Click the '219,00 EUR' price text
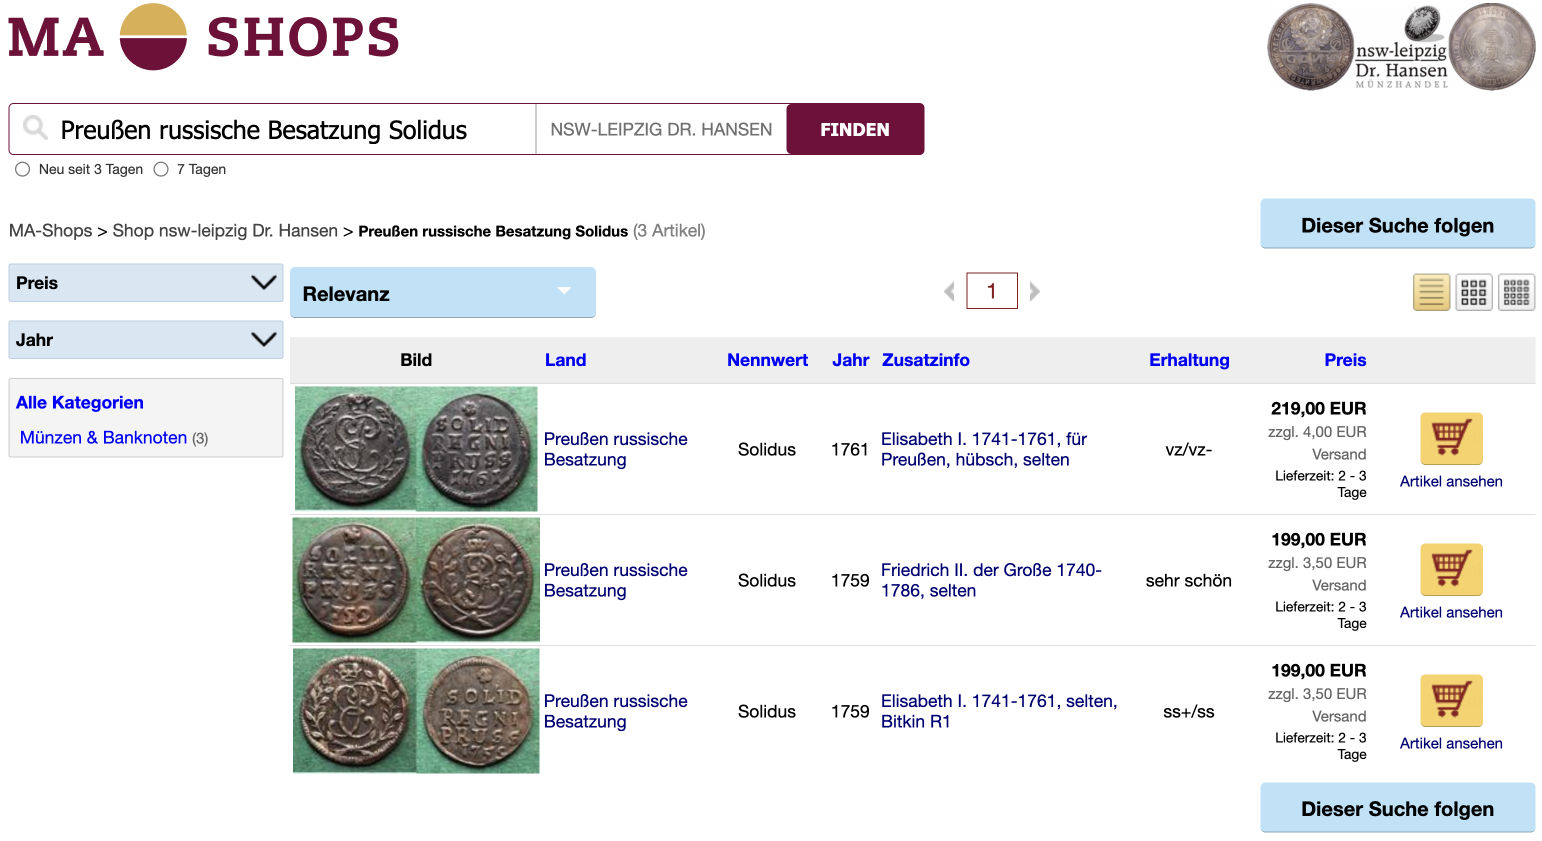The width and height of the screenshot is (1542, 841). click(1318, 408)
